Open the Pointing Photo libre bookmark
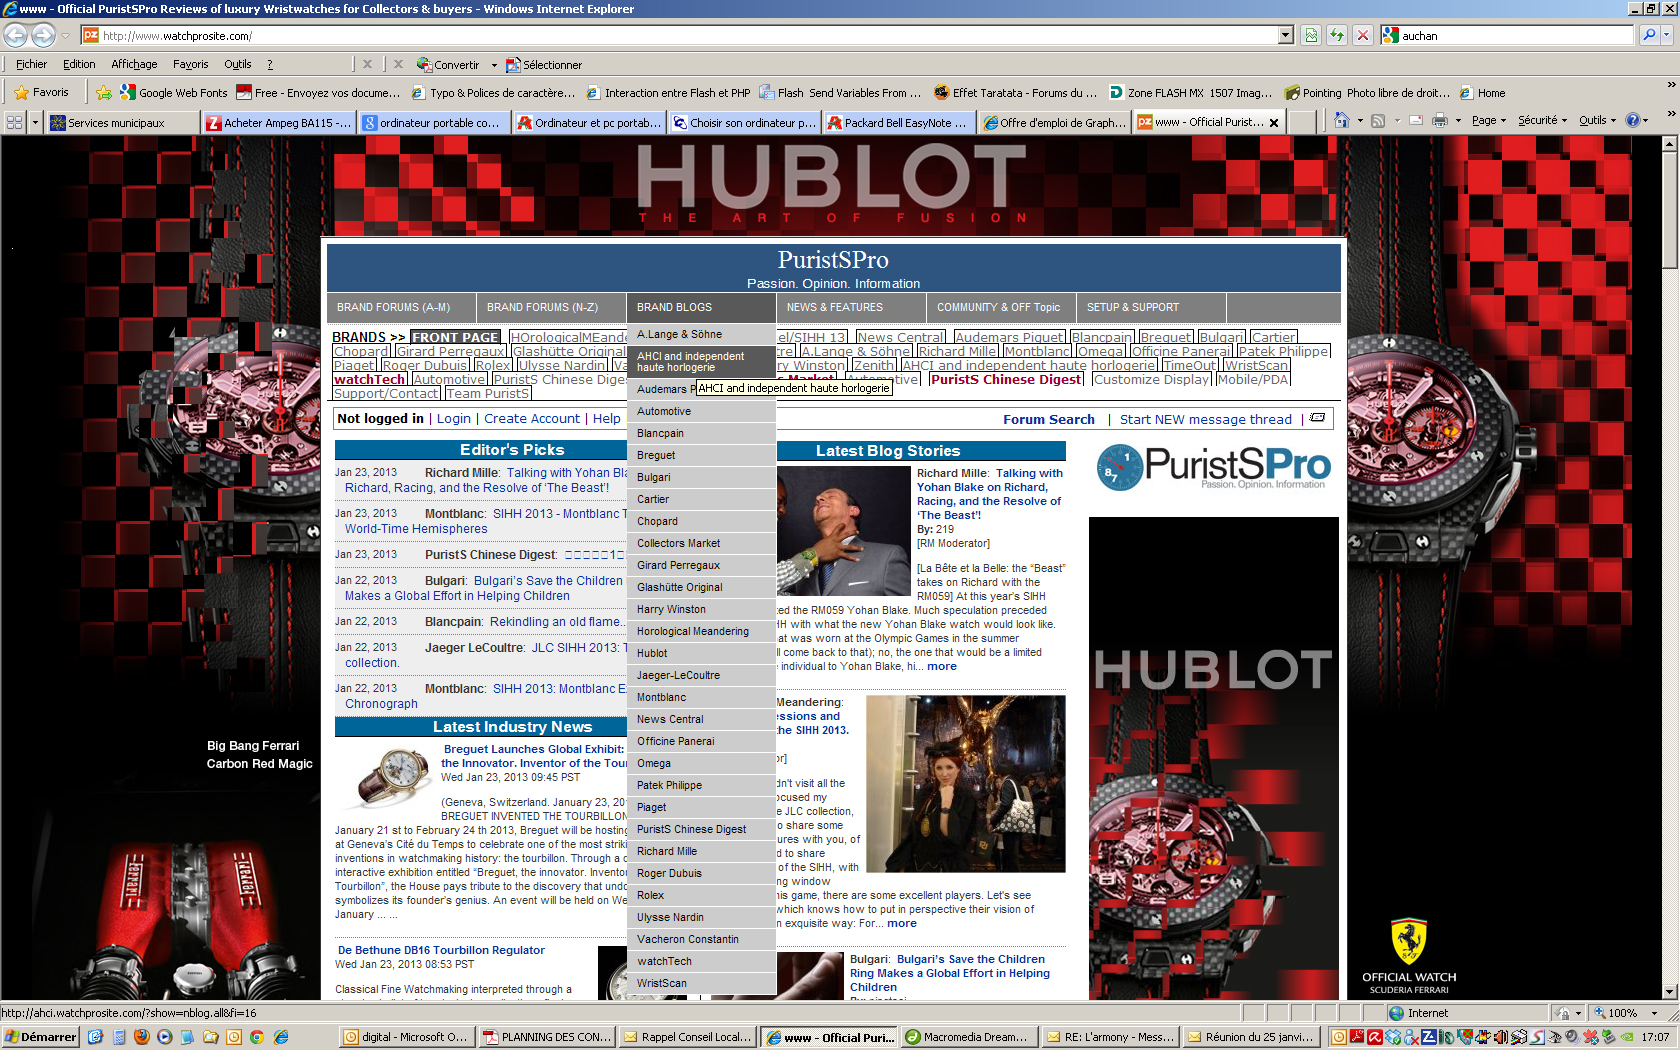The image size is (1680, 1050). pos(1366,93)
